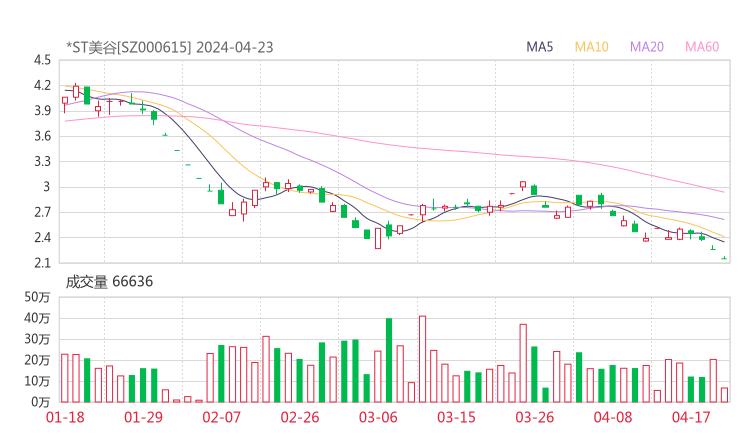This screenshot has width=740, height=440.
Task: Click the 2.4 price axis label
Action: coord(42,237)
